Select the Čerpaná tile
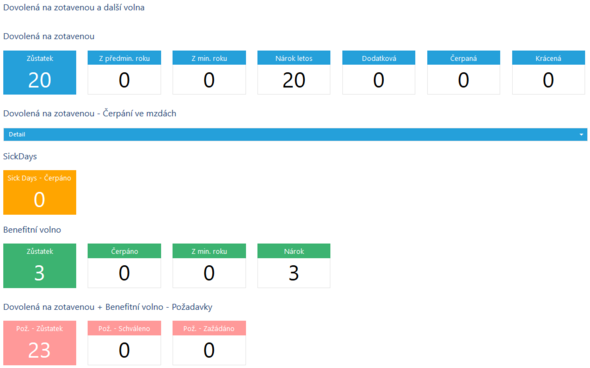The width and height of the screenshot is (590, 368). coord(464,73)
